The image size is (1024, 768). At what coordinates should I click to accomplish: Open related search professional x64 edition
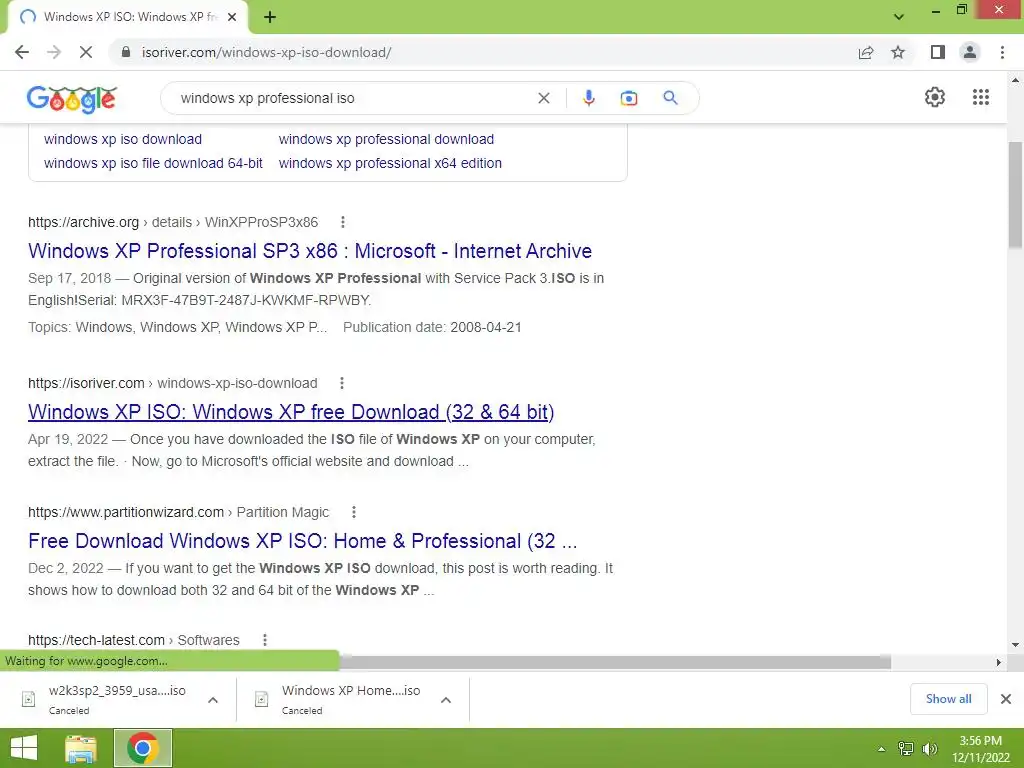390,163
